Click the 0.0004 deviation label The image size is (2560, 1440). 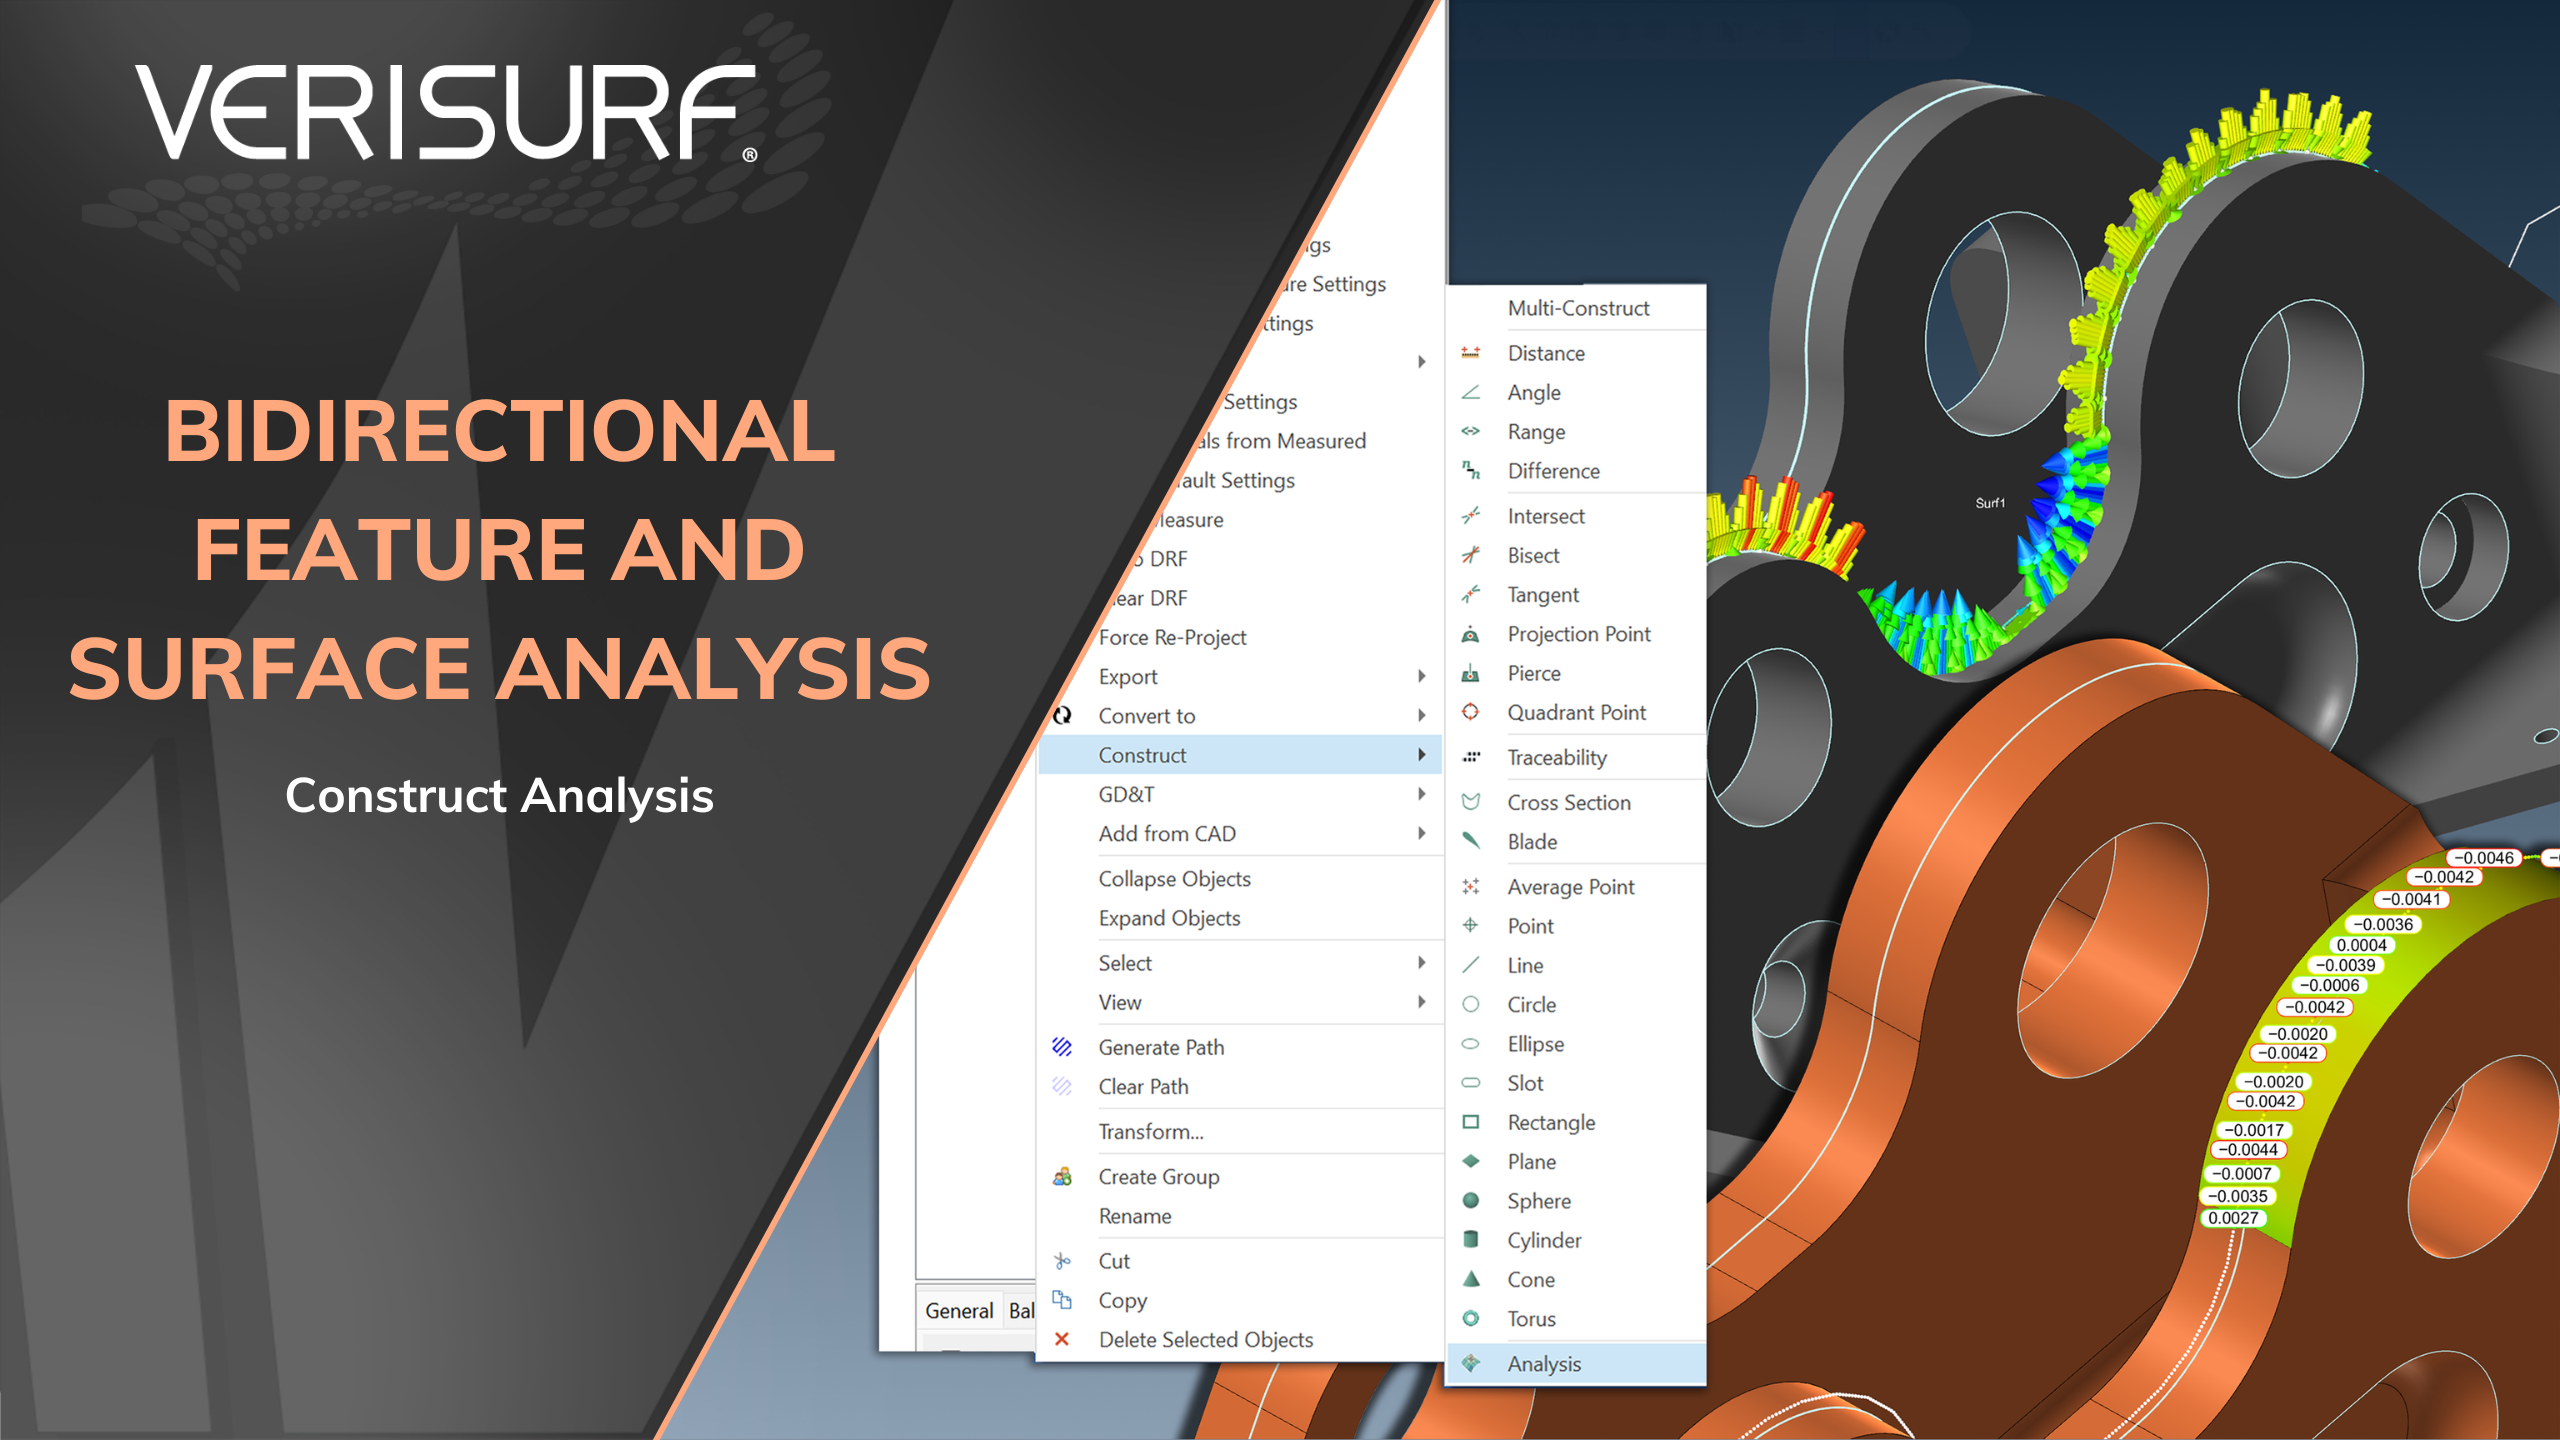(2362, 945)
